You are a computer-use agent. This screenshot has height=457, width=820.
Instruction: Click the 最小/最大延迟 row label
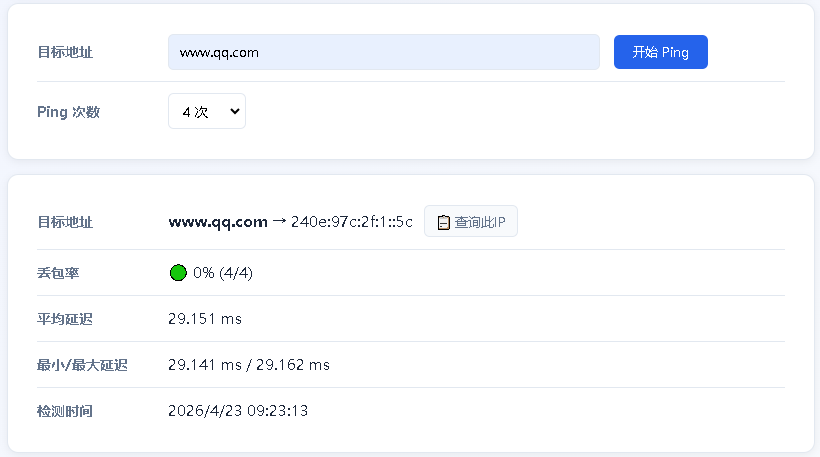pos(82,365)
